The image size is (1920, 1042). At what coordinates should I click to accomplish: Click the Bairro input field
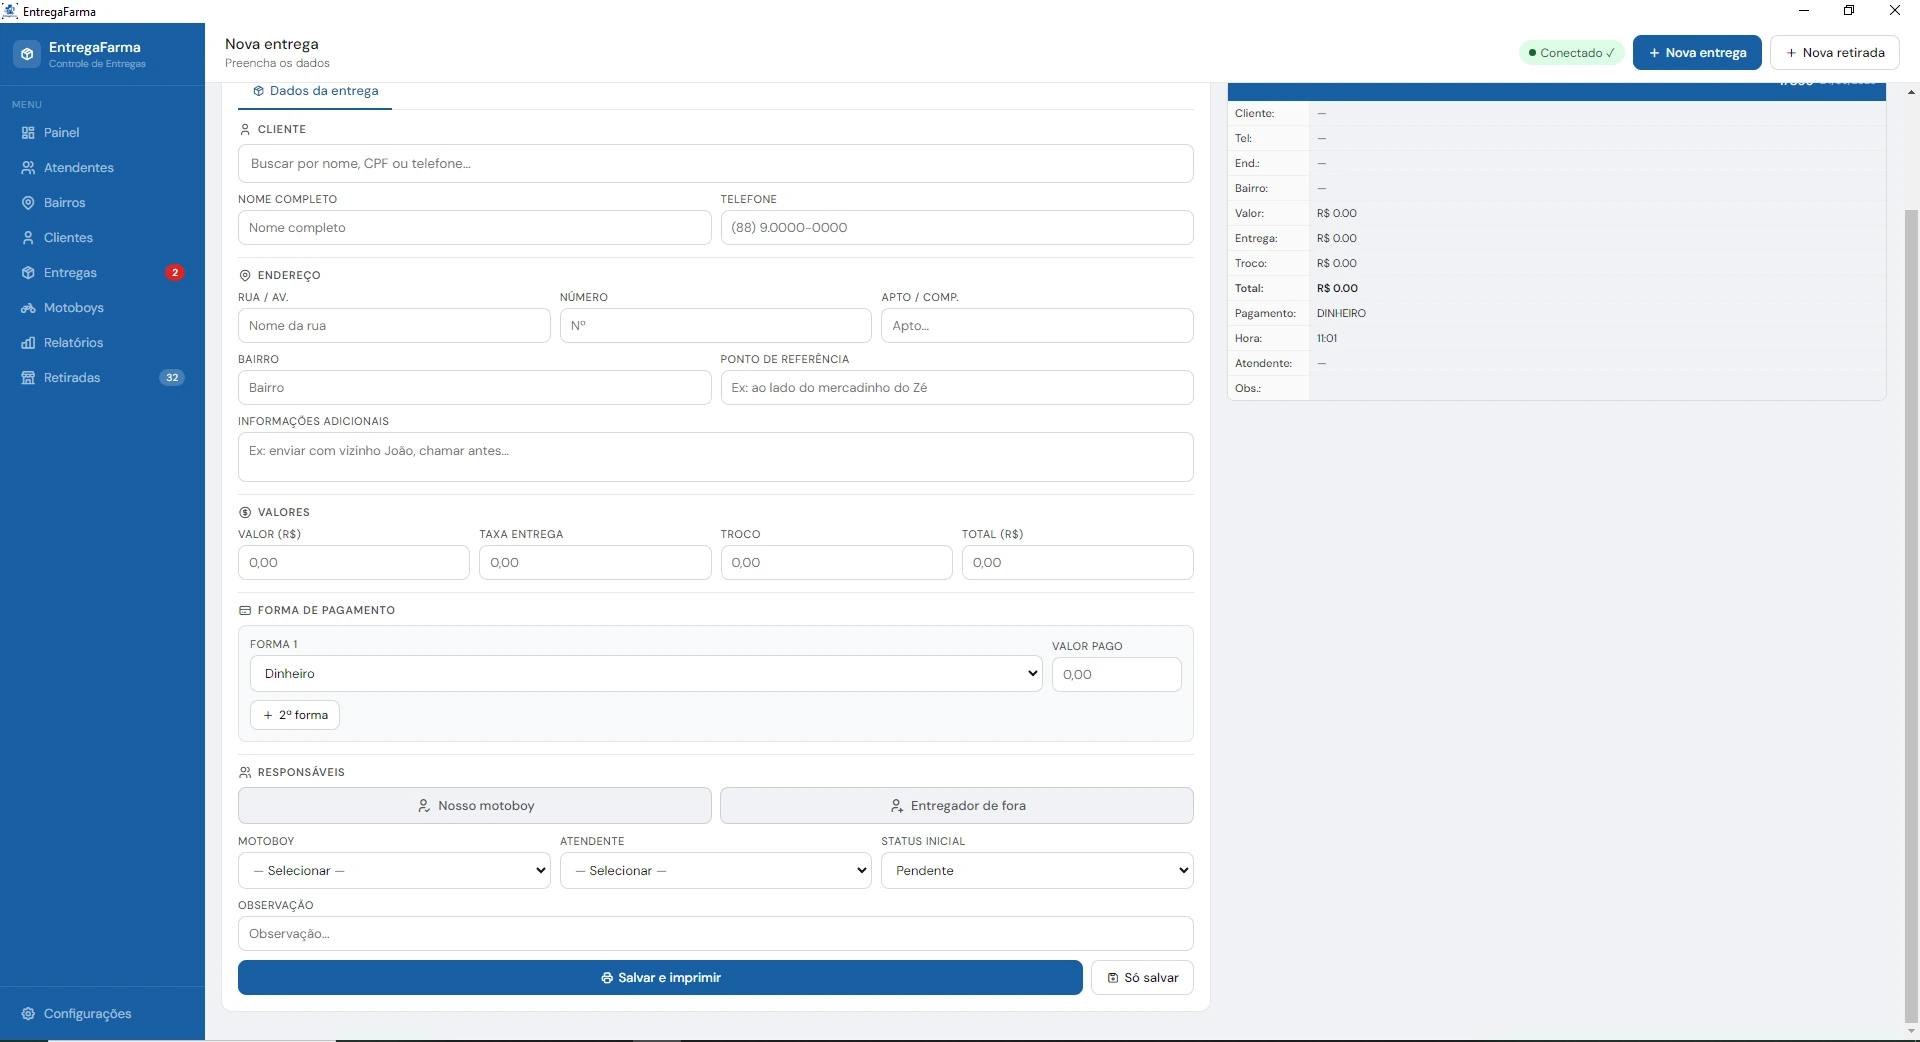click(474, 388)
